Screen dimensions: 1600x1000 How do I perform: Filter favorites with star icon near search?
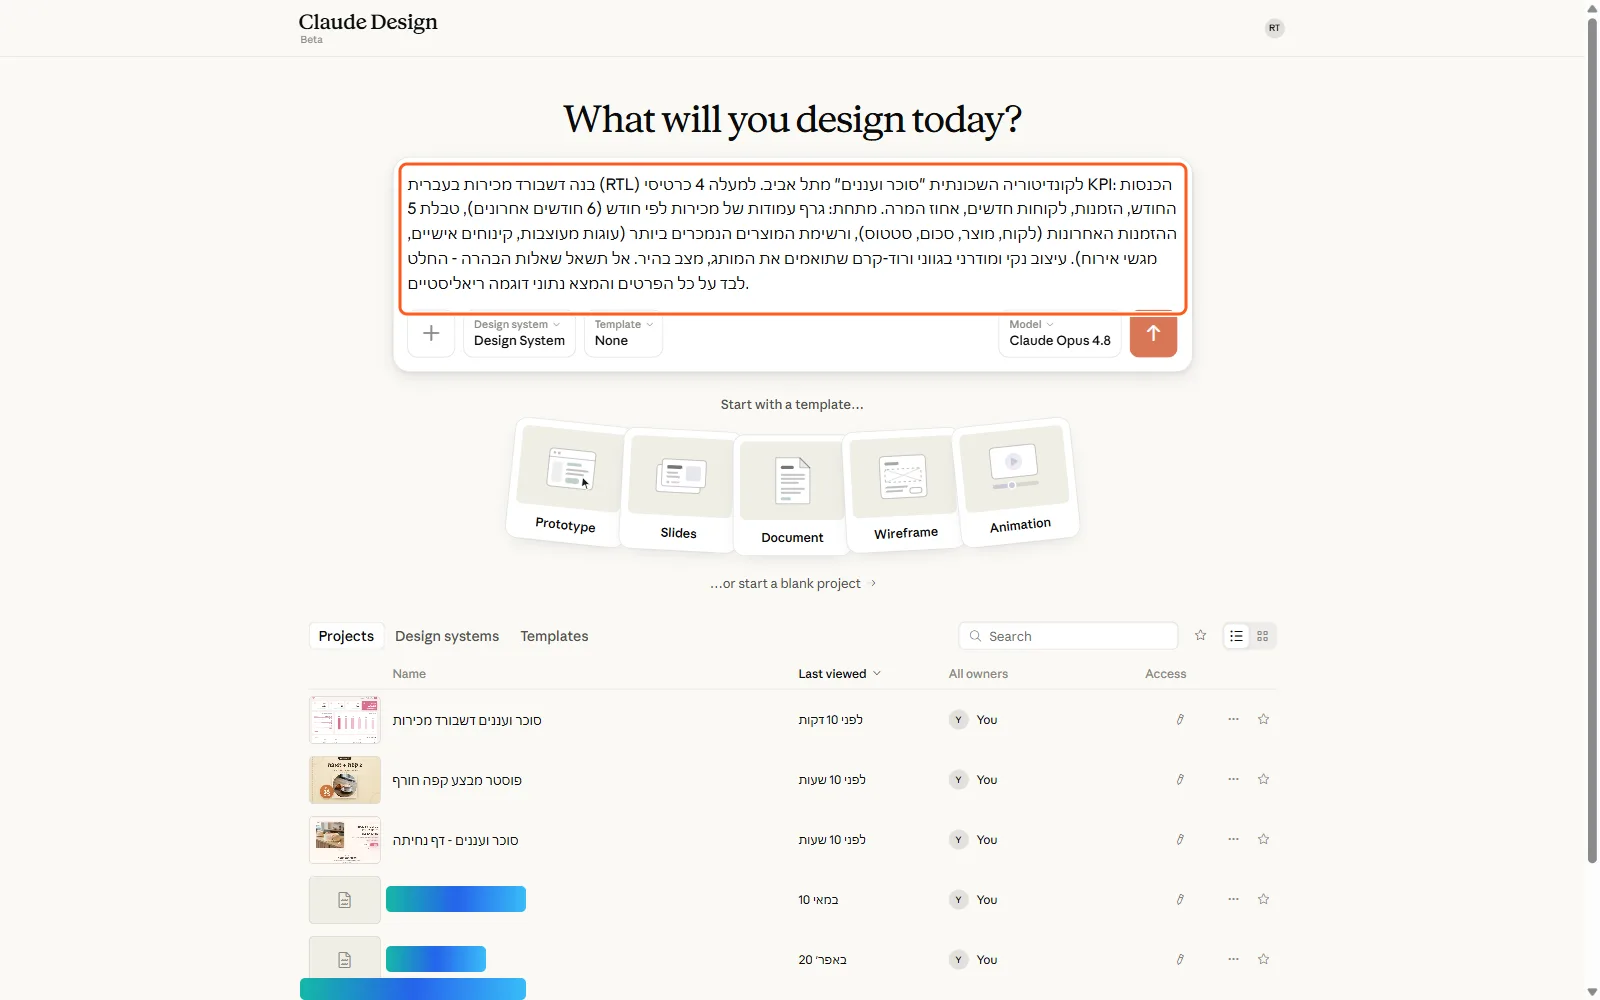1201,636
